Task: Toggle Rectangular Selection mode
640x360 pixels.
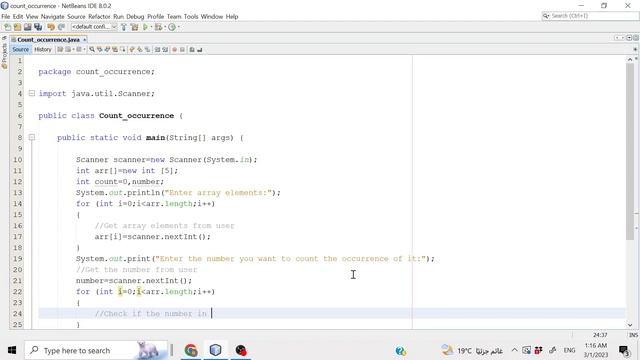Action: tap(123, 49)
